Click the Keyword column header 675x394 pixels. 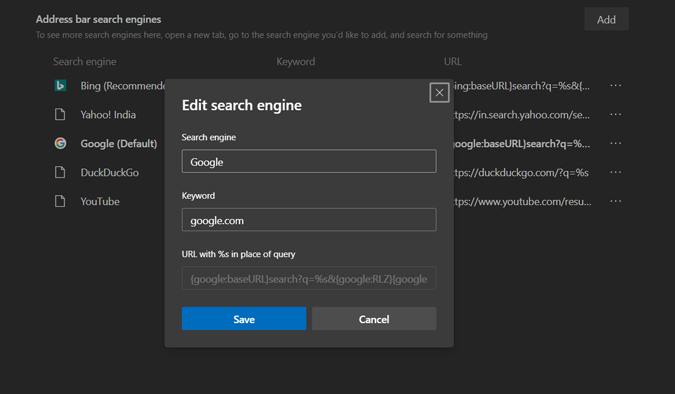296,62
